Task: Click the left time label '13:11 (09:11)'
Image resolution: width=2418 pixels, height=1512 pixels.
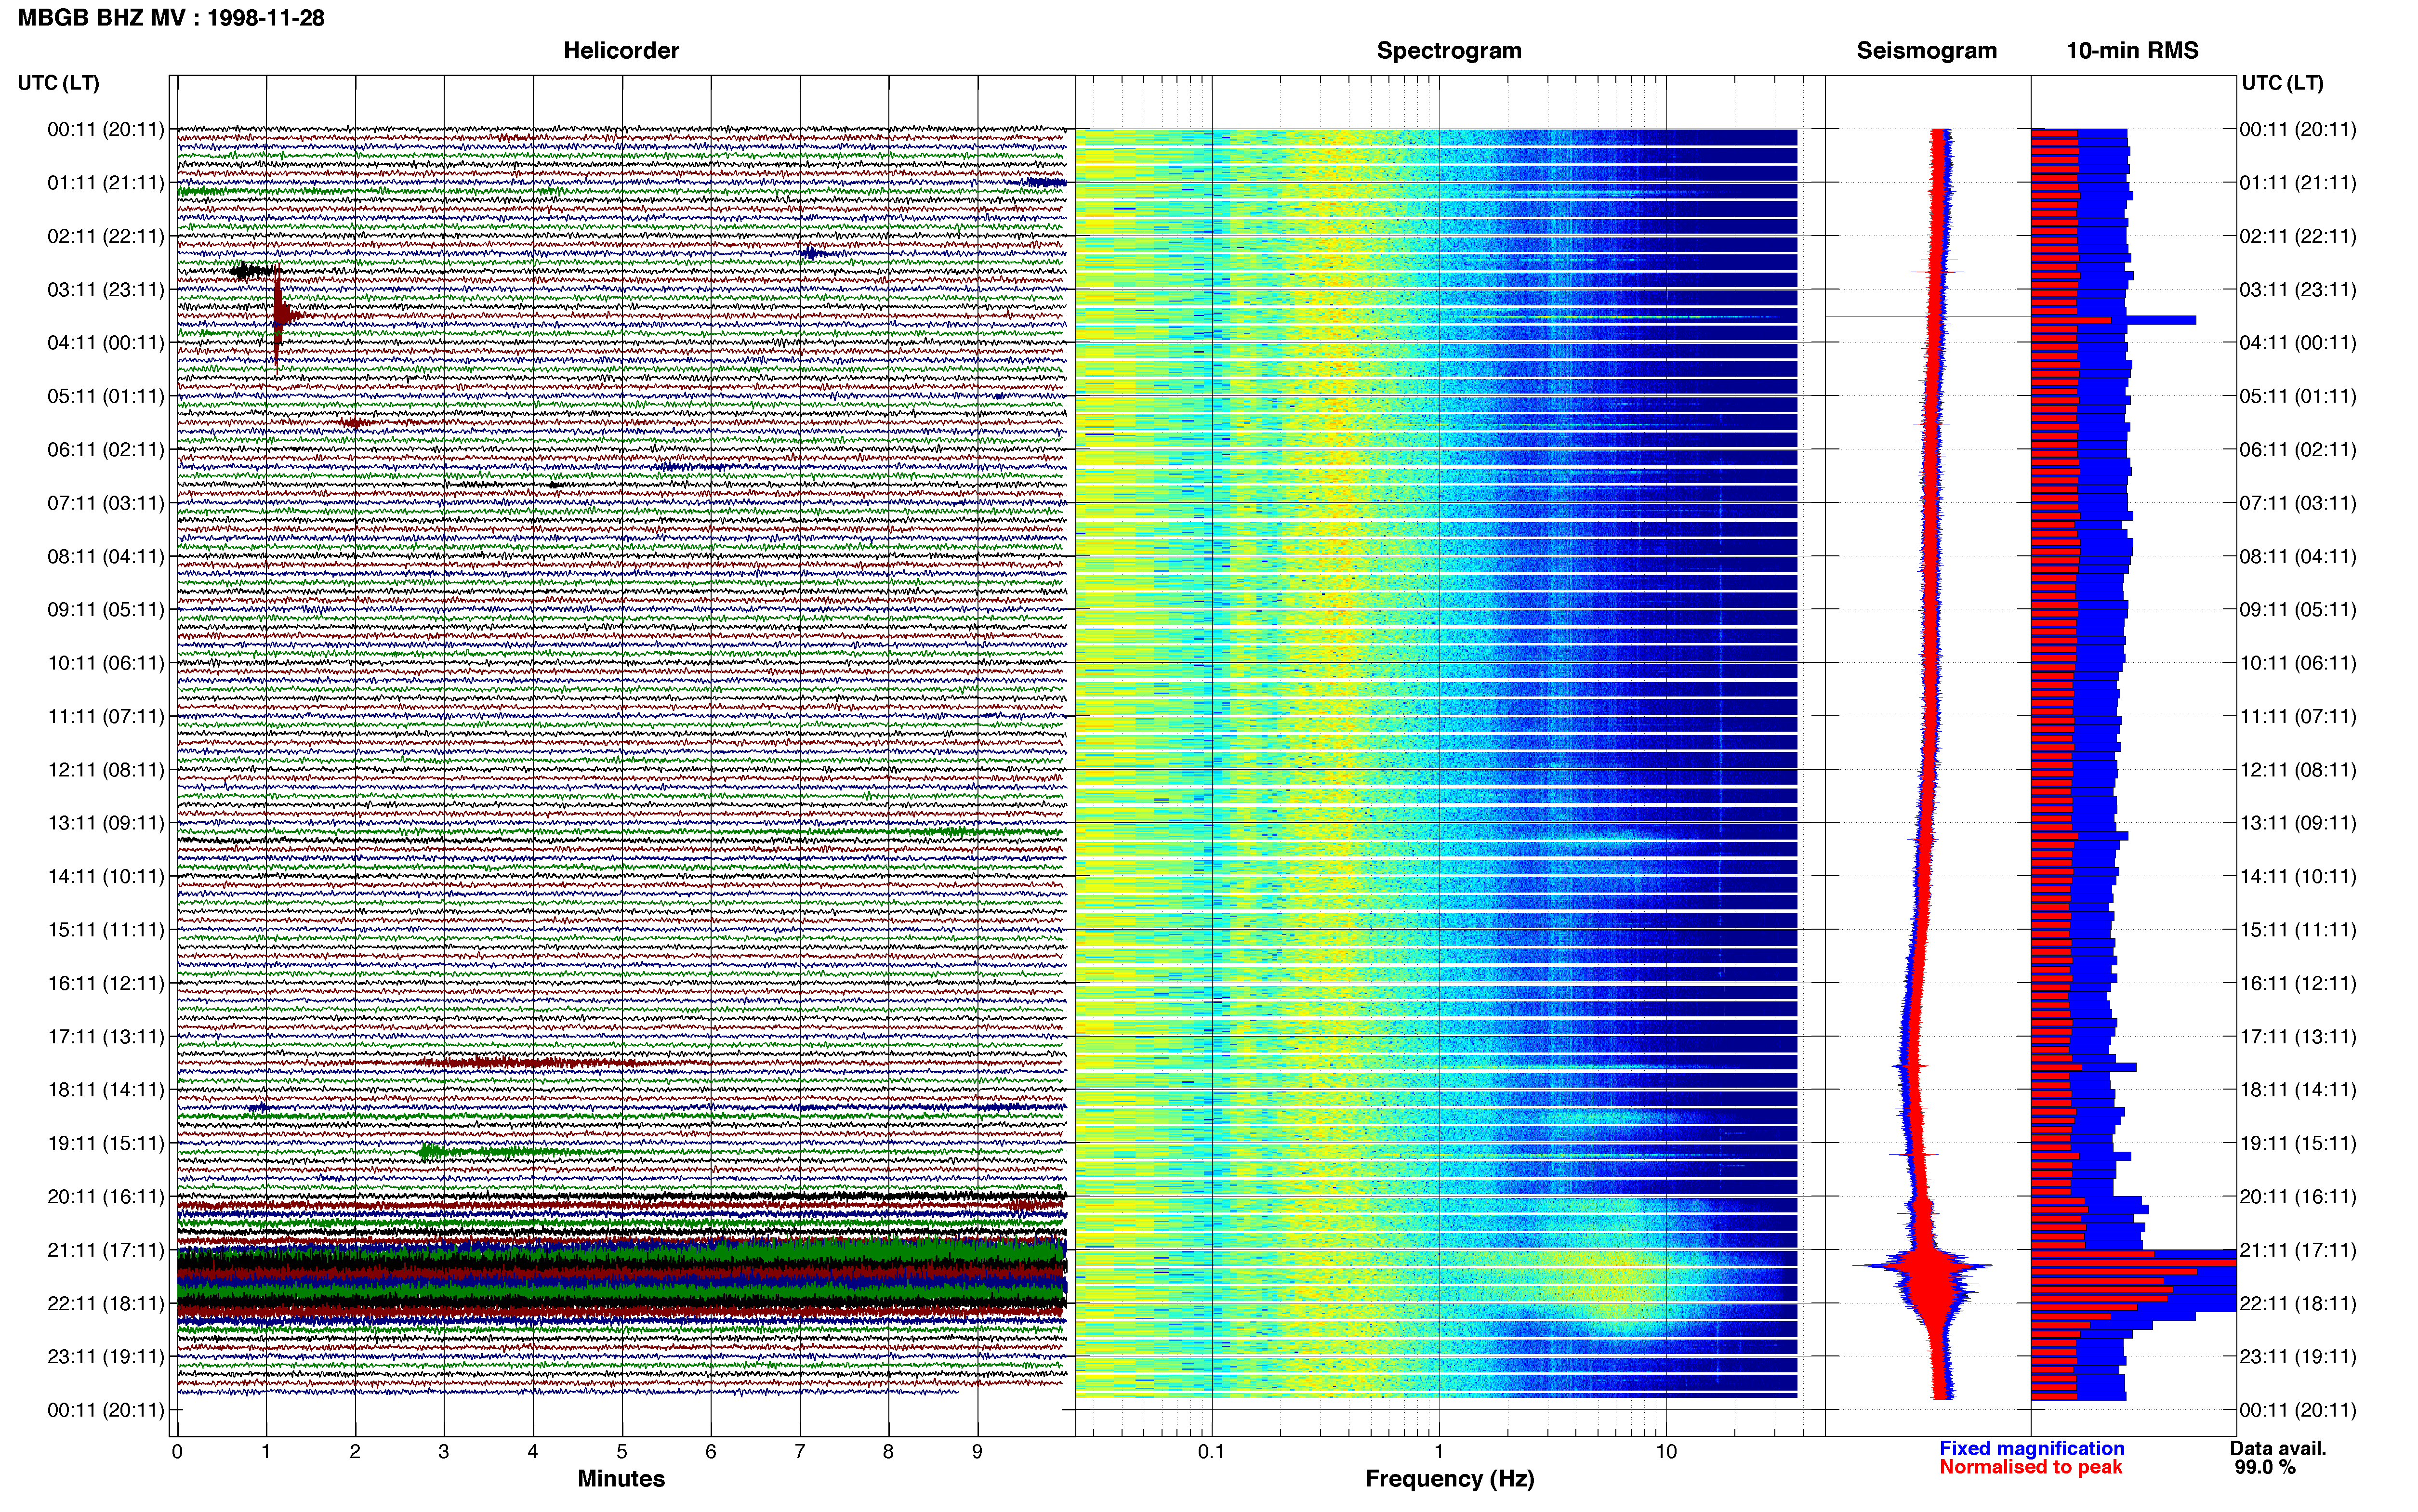Action: click(106, 823)
